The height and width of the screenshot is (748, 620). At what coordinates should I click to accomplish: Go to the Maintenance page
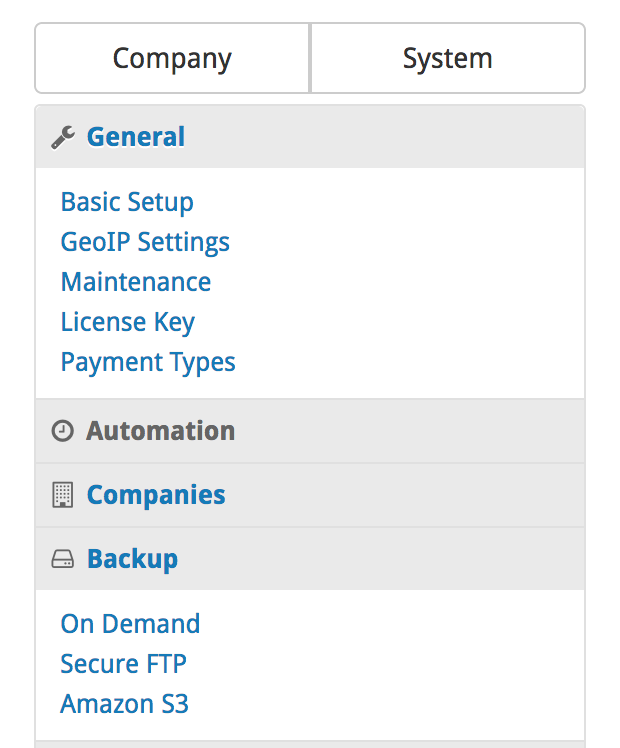pos(136,282)
